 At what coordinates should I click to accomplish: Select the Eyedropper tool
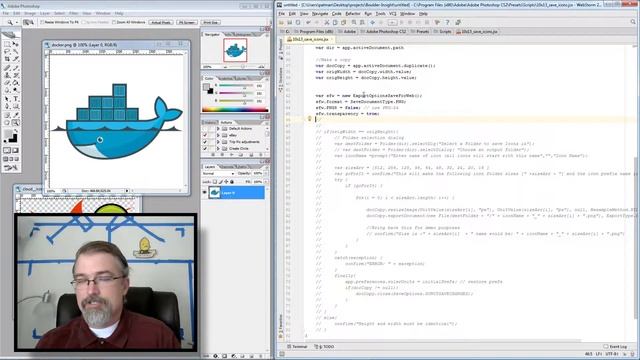pos(16,115)
